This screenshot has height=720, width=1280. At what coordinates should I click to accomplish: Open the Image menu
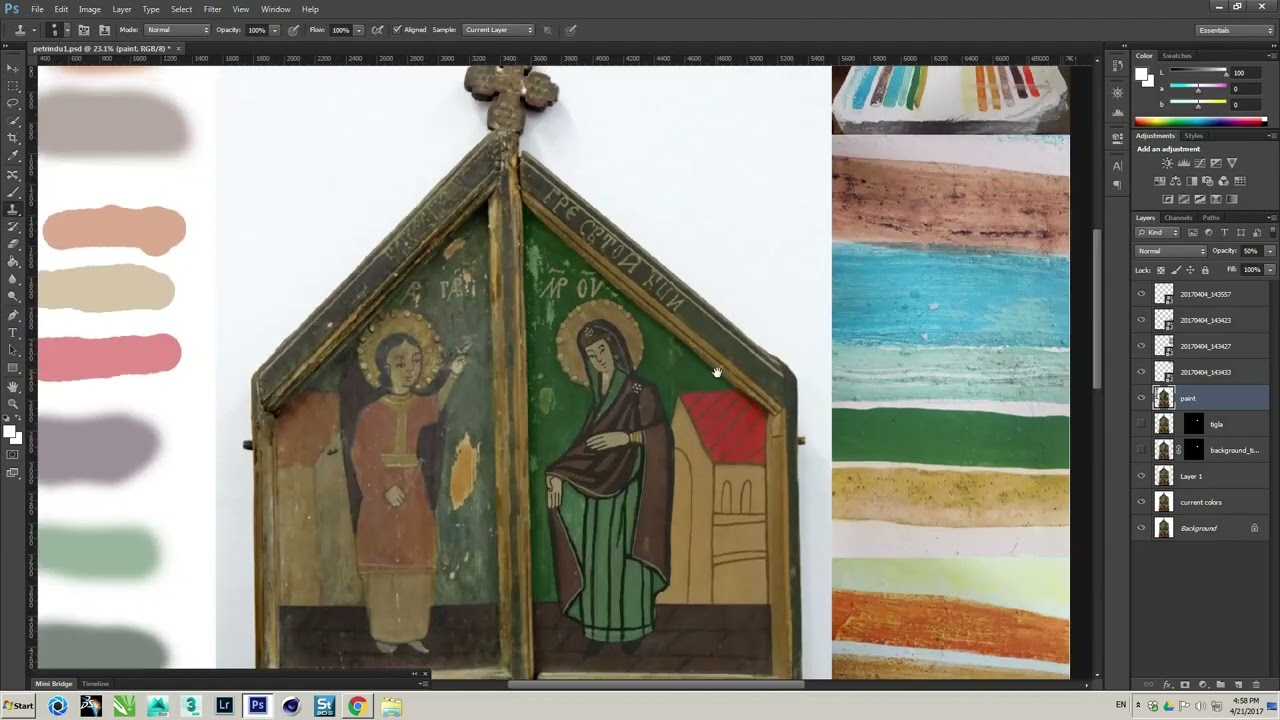click(x=90, y=9)
